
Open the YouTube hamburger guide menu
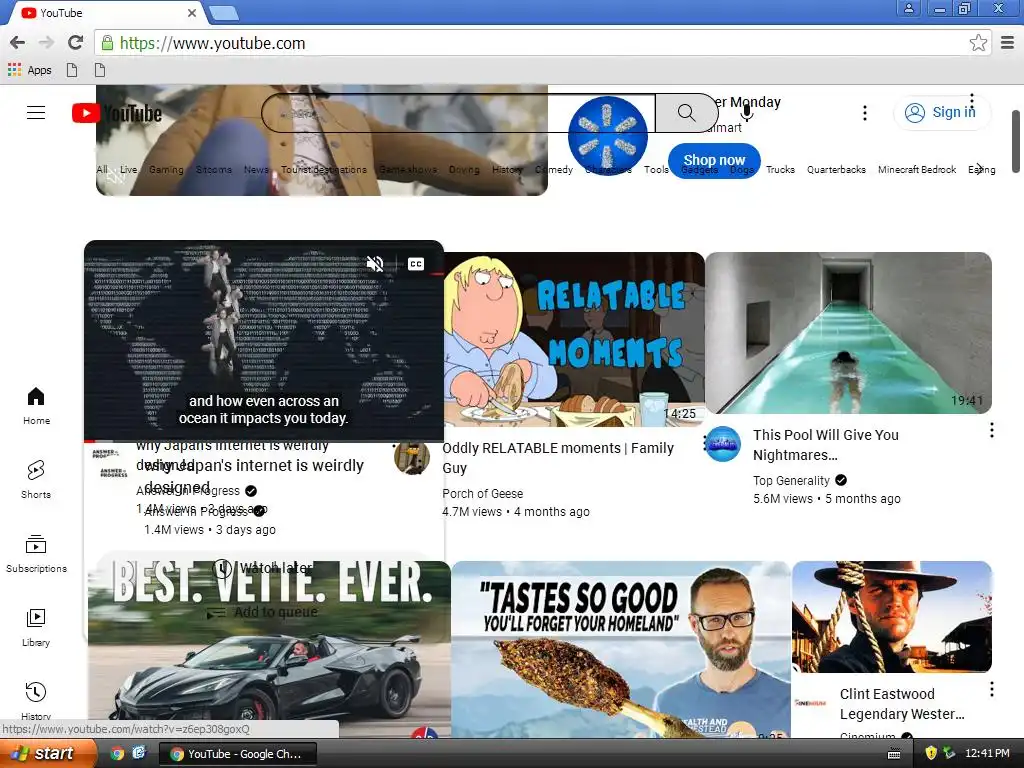pos(36,113)
